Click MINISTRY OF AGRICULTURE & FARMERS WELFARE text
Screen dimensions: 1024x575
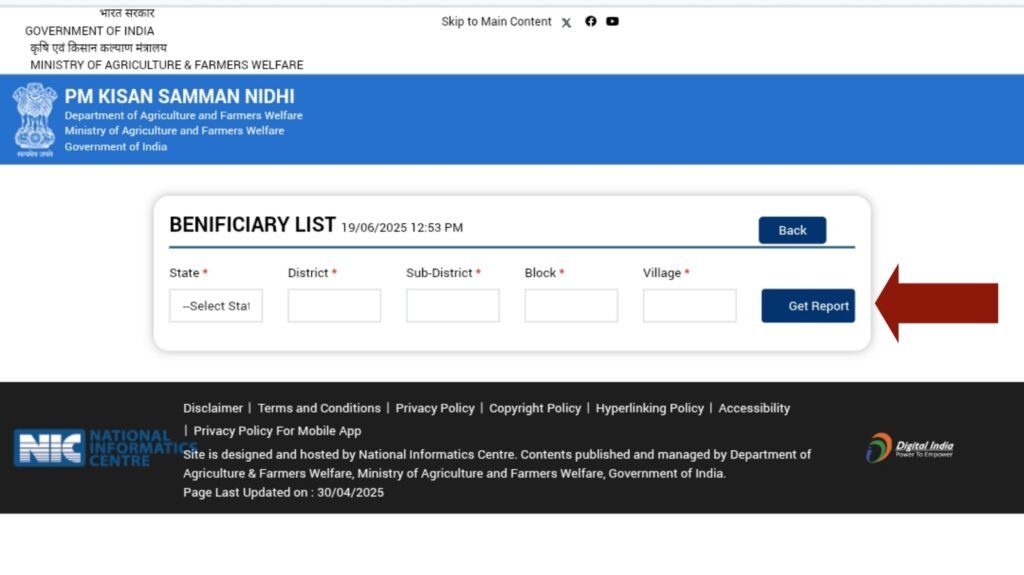point(167,65)
